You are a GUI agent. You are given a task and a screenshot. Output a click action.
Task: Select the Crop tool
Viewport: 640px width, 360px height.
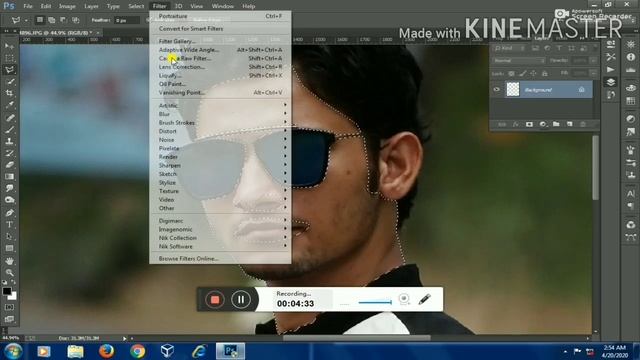pos(9,93)
